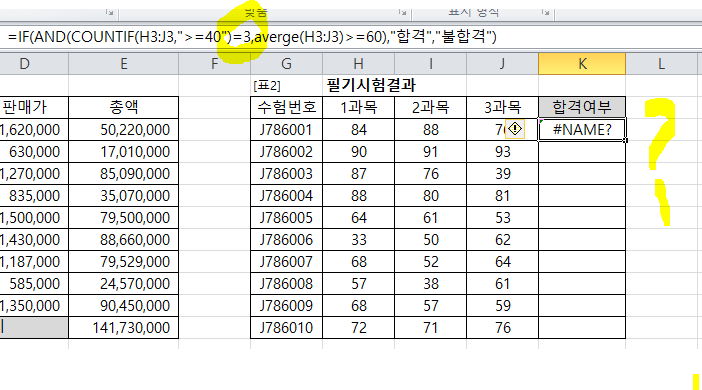Select cell J786007

(287, 261)
